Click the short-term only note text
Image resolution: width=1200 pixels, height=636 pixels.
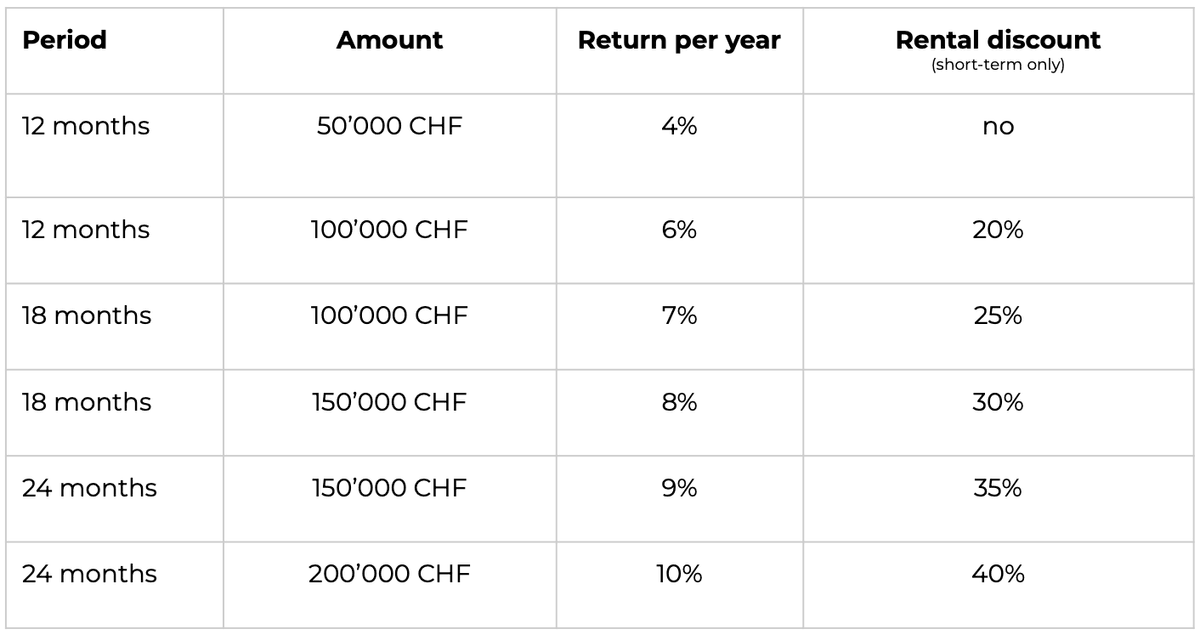[x=997, y=65]
